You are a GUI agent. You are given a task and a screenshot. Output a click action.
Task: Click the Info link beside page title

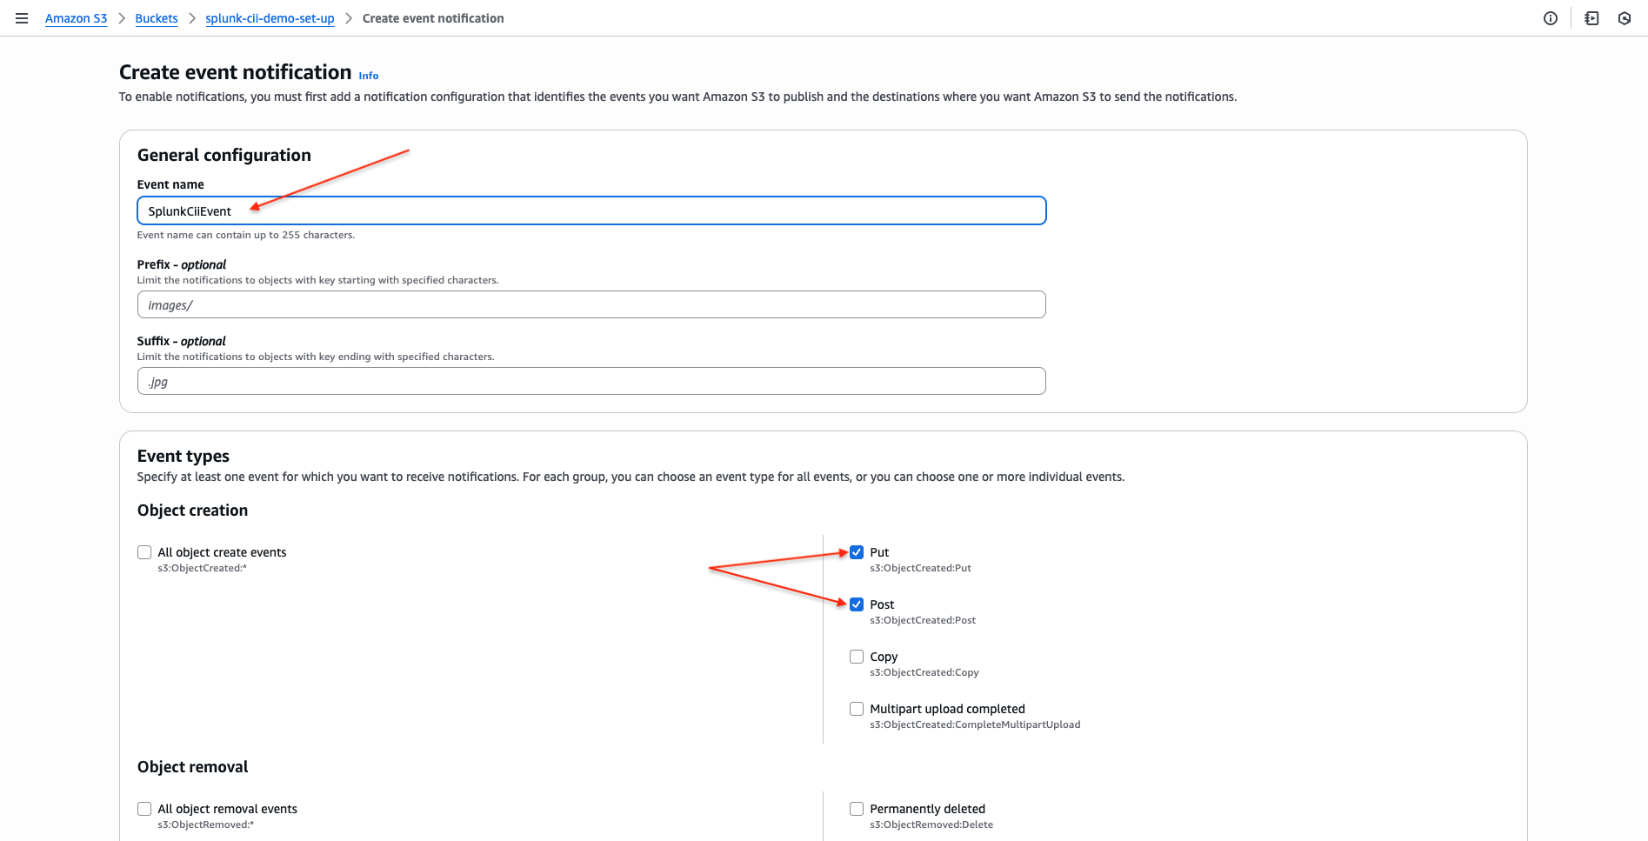coord(368,76)
